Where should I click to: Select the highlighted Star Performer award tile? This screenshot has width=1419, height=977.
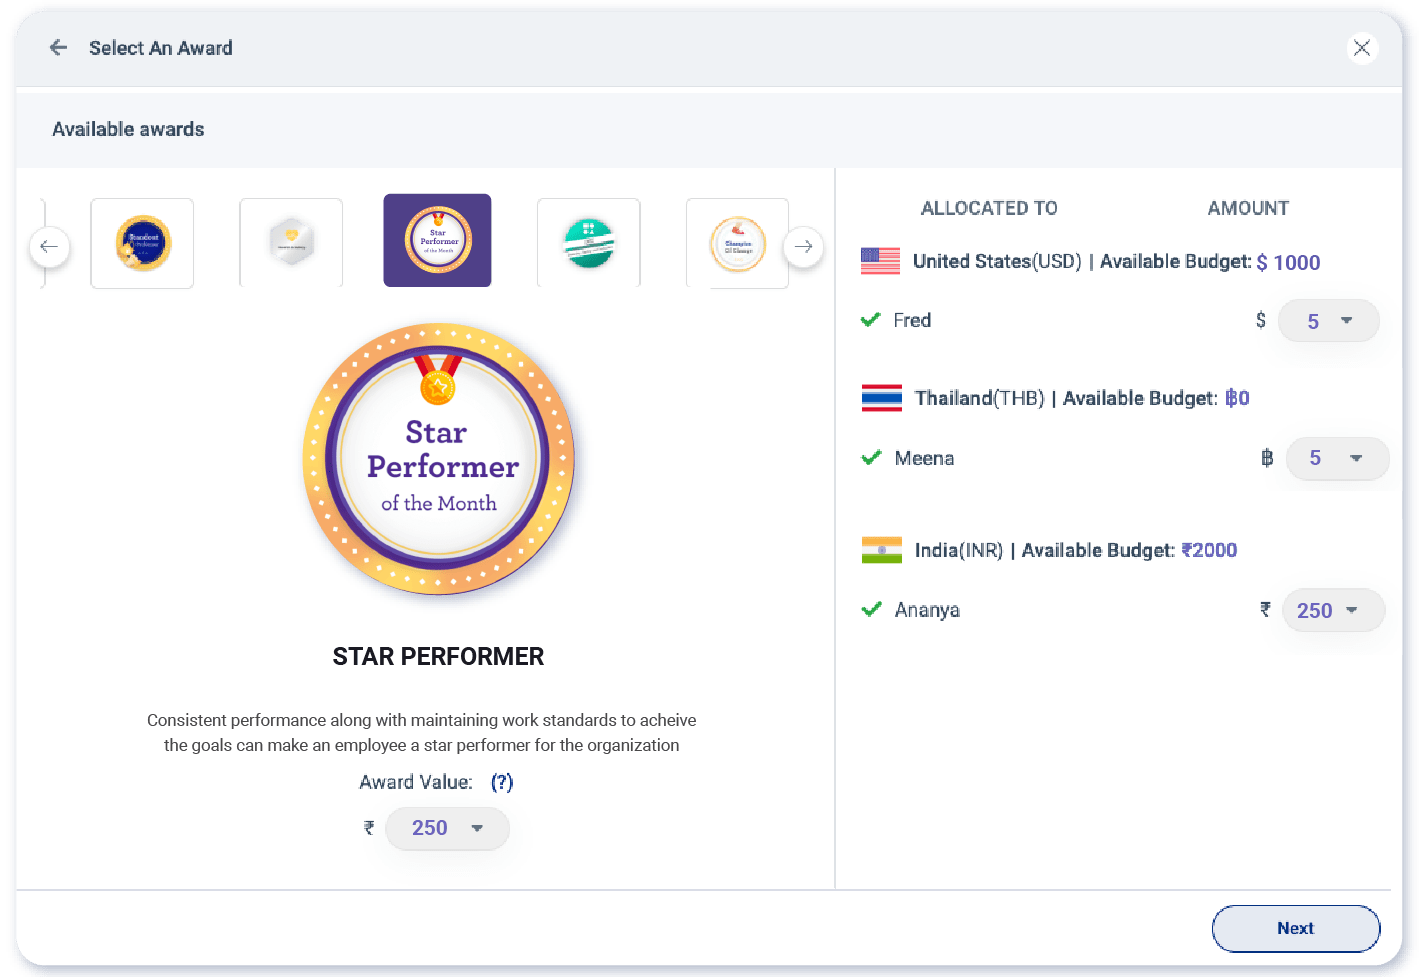[x=437, y=240]
